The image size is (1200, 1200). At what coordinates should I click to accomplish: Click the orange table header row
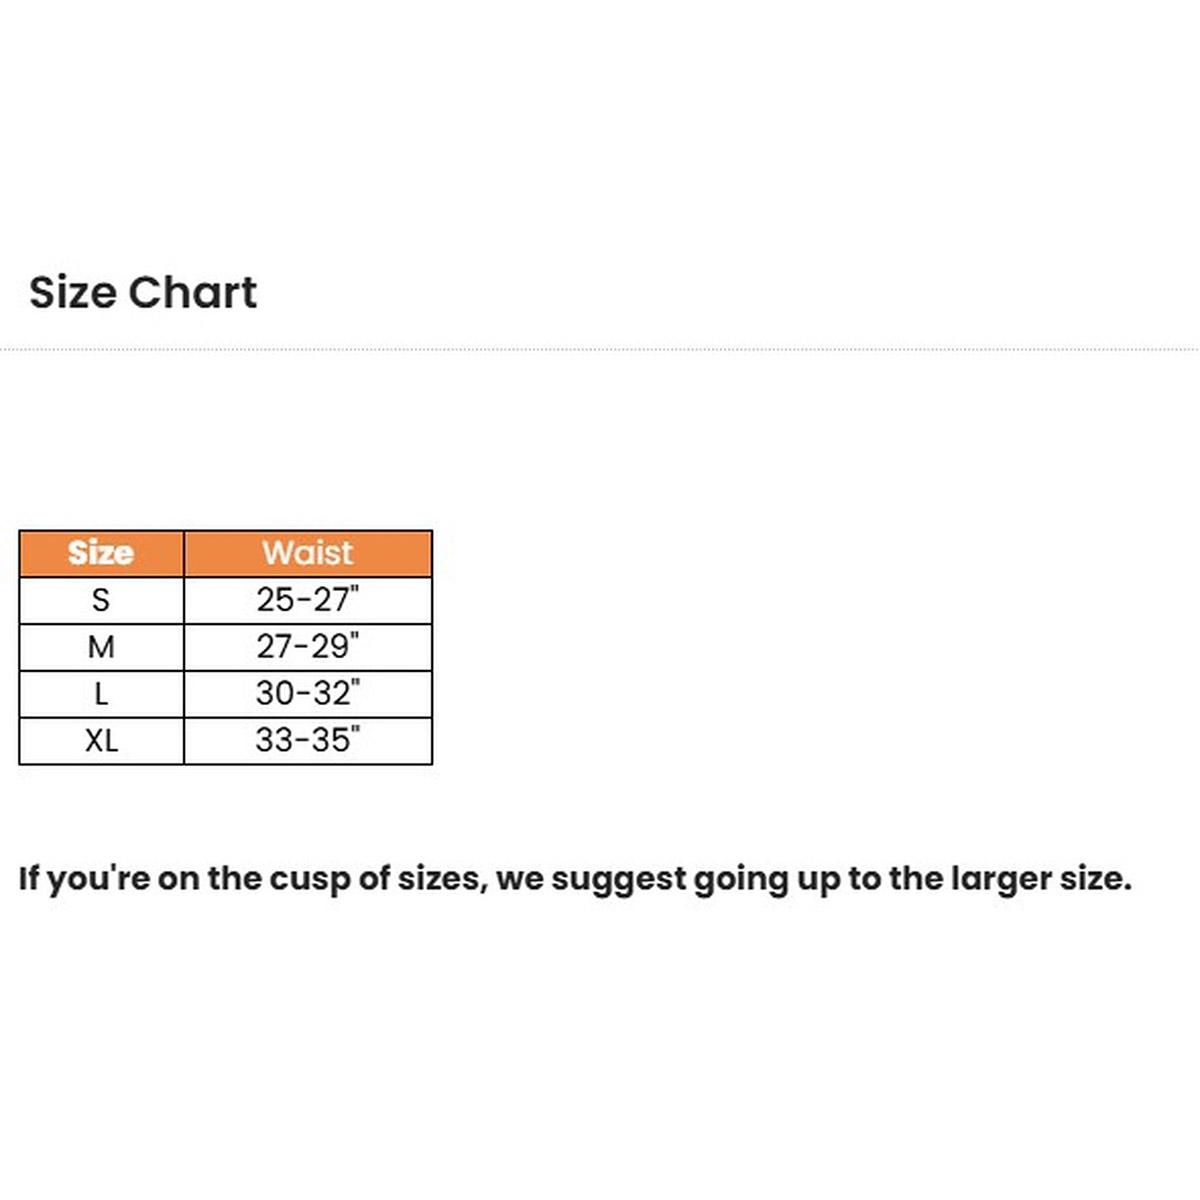tap(226, 553)
